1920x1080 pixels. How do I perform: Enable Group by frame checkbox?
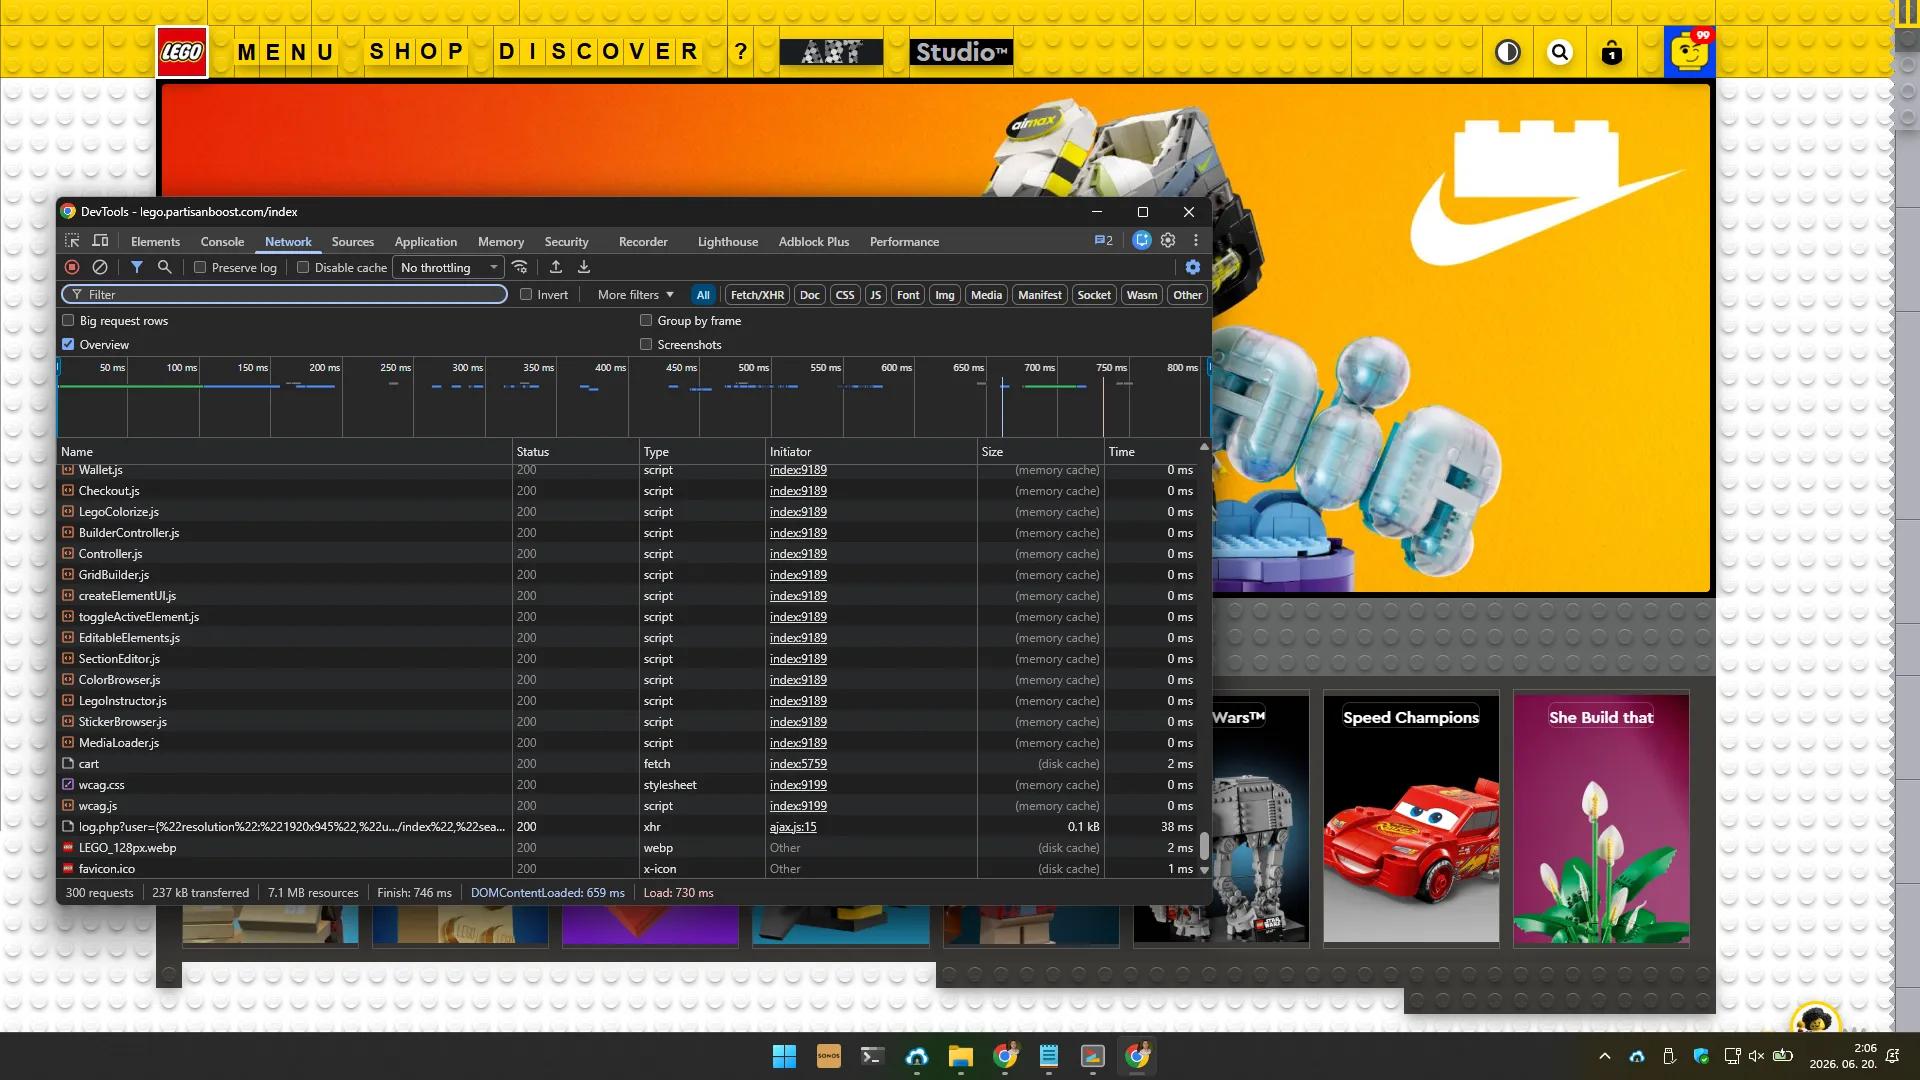(x=646, y=320)
